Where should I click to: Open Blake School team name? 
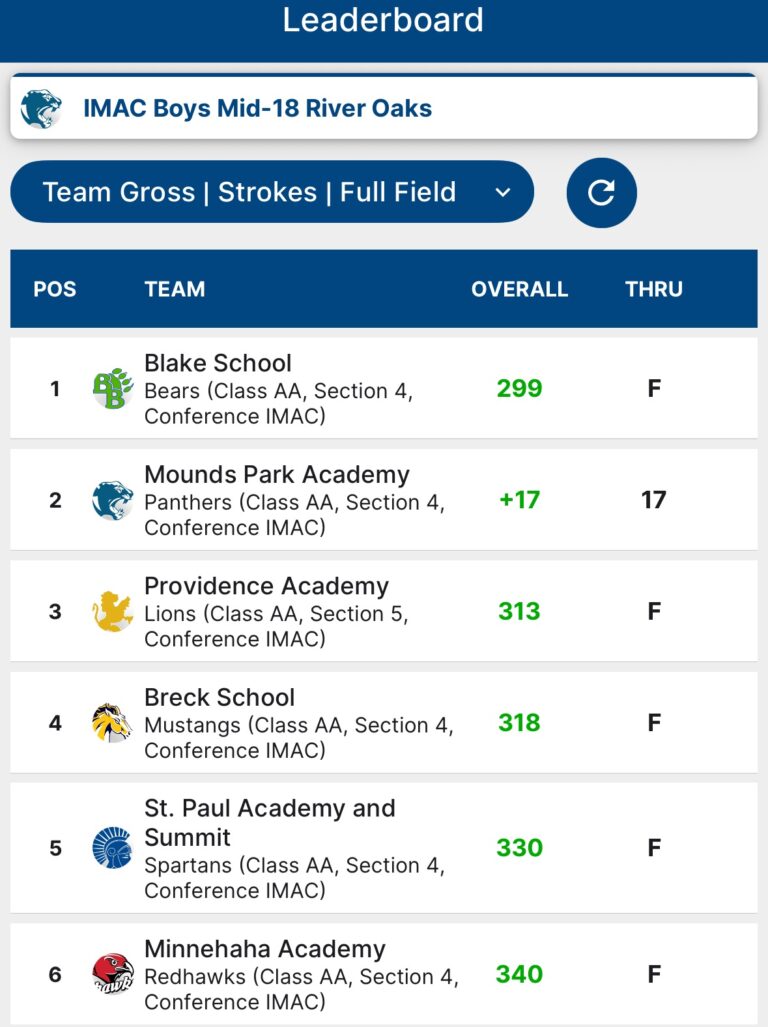coord(218,363)
